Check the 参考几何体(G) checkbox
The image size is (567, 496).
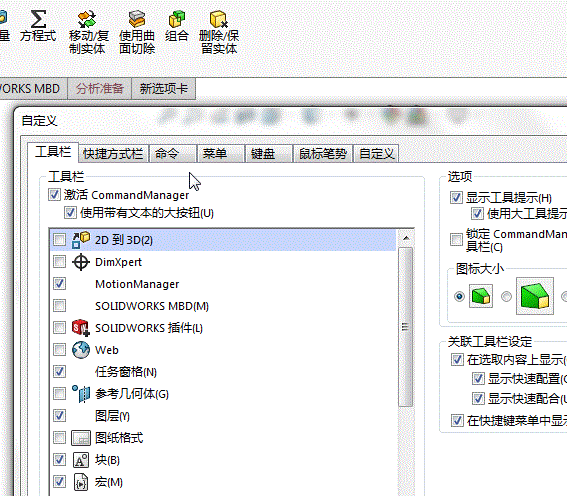pos(59,394)
